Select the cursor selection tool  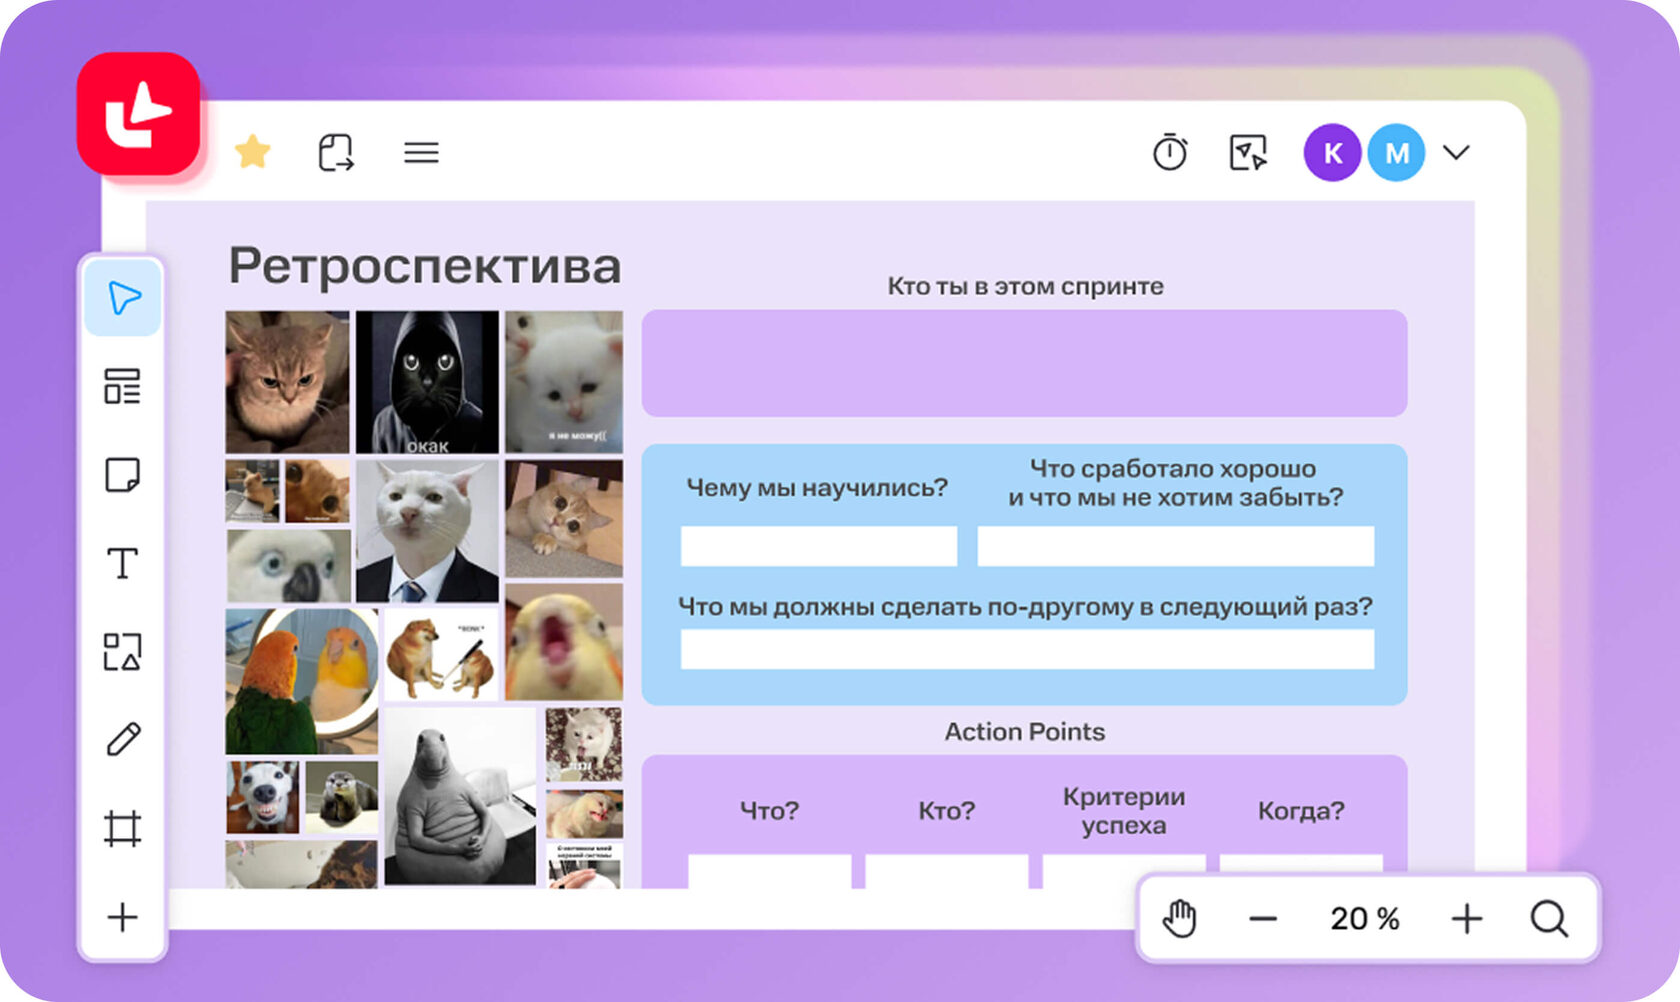[122, 297]
